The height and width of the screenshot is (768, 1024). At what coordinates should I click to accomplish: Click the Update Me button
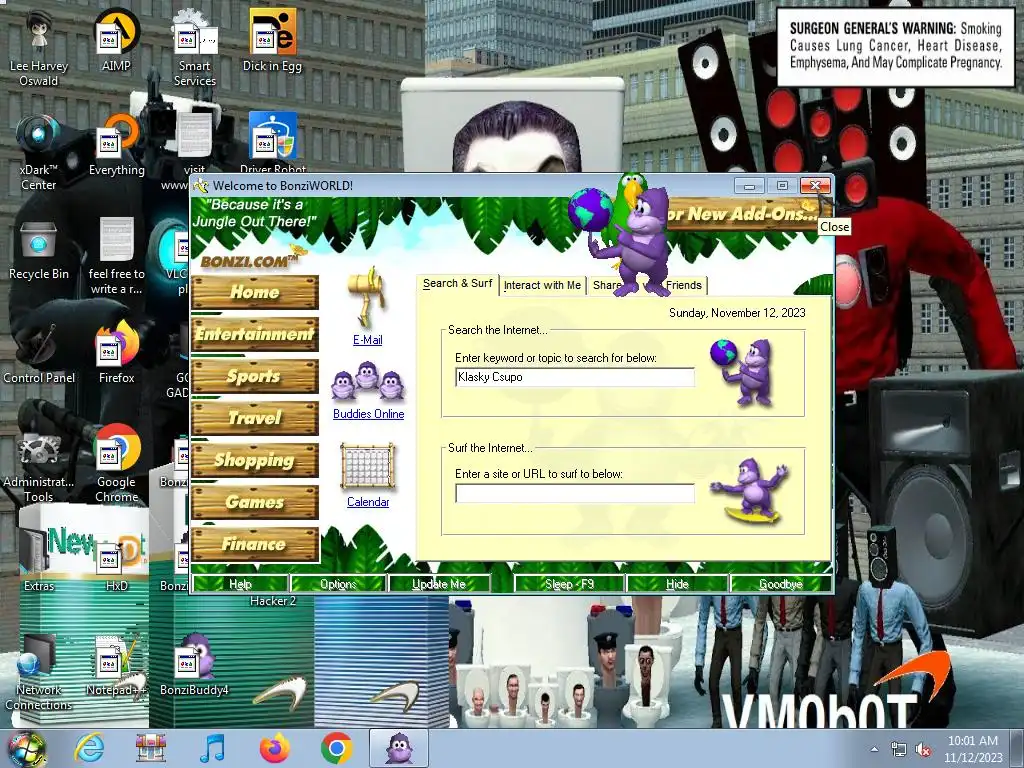(439, 584)
